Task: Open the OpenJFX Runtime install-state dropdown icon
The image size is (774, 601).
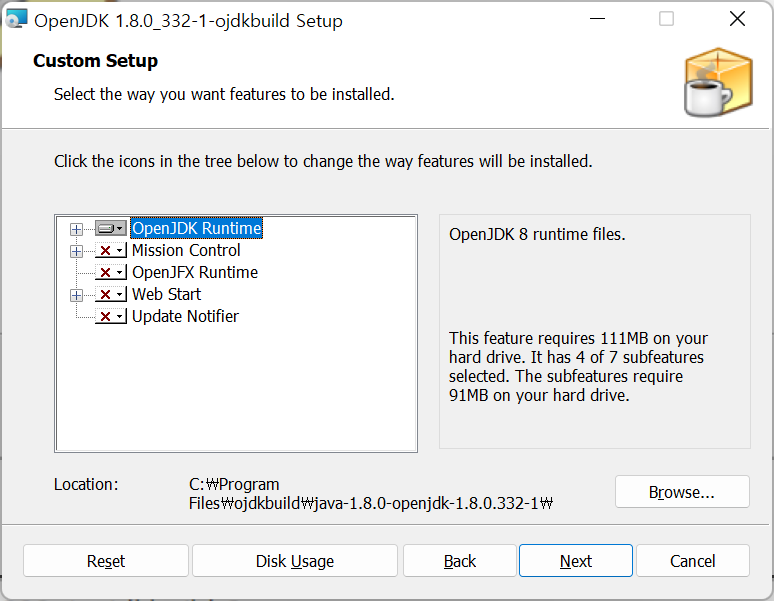Action: [111, 272]
